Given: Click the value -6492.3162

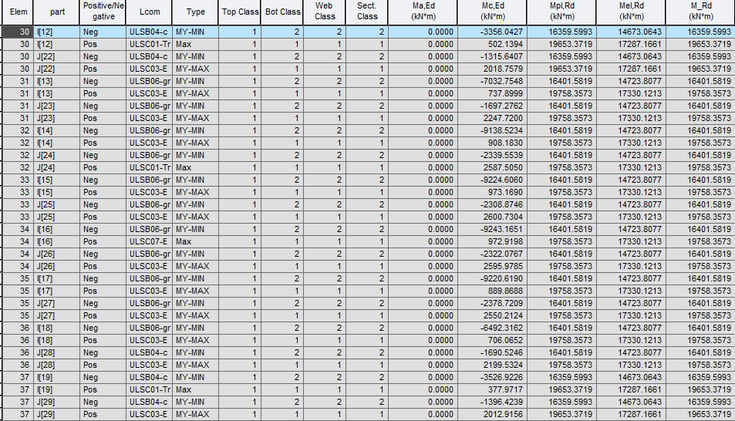Looking at the screenshot, I should (492, 328).
